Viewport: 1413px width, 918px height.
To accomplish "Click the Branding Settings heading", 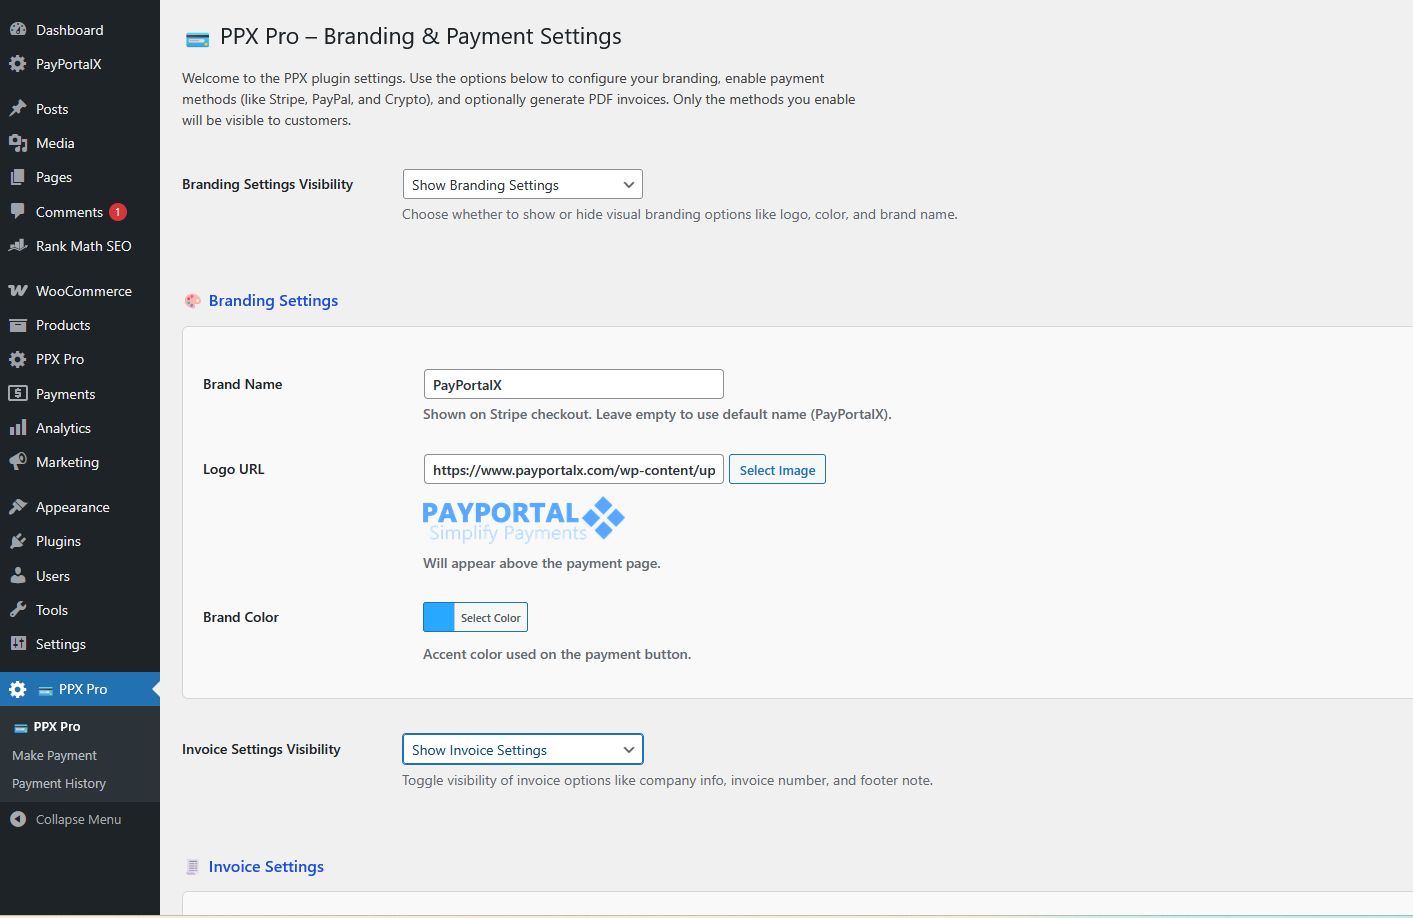I will [x=273, y=301].
